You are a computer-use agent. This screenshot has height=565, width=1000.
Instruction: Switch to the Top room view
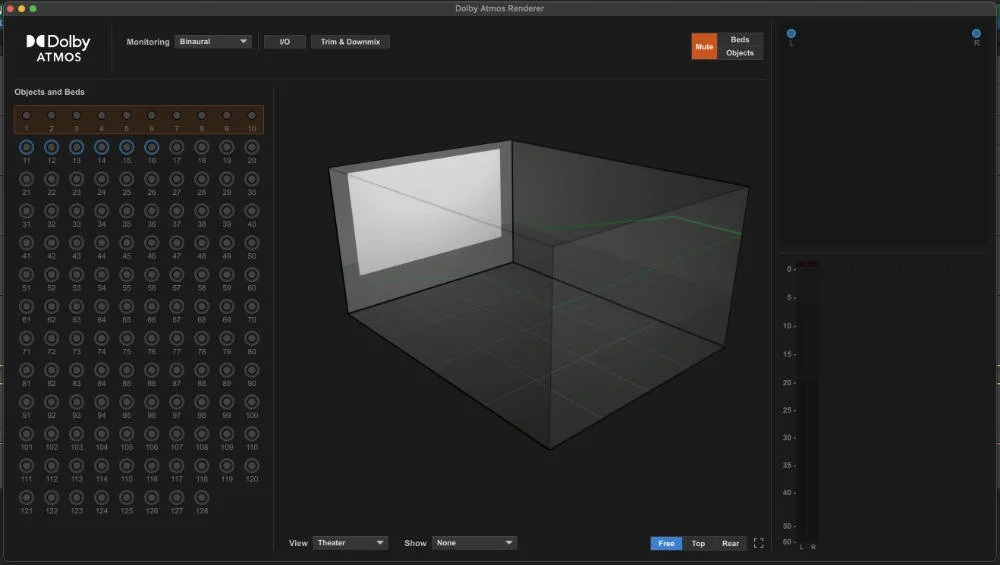(698, 543)
